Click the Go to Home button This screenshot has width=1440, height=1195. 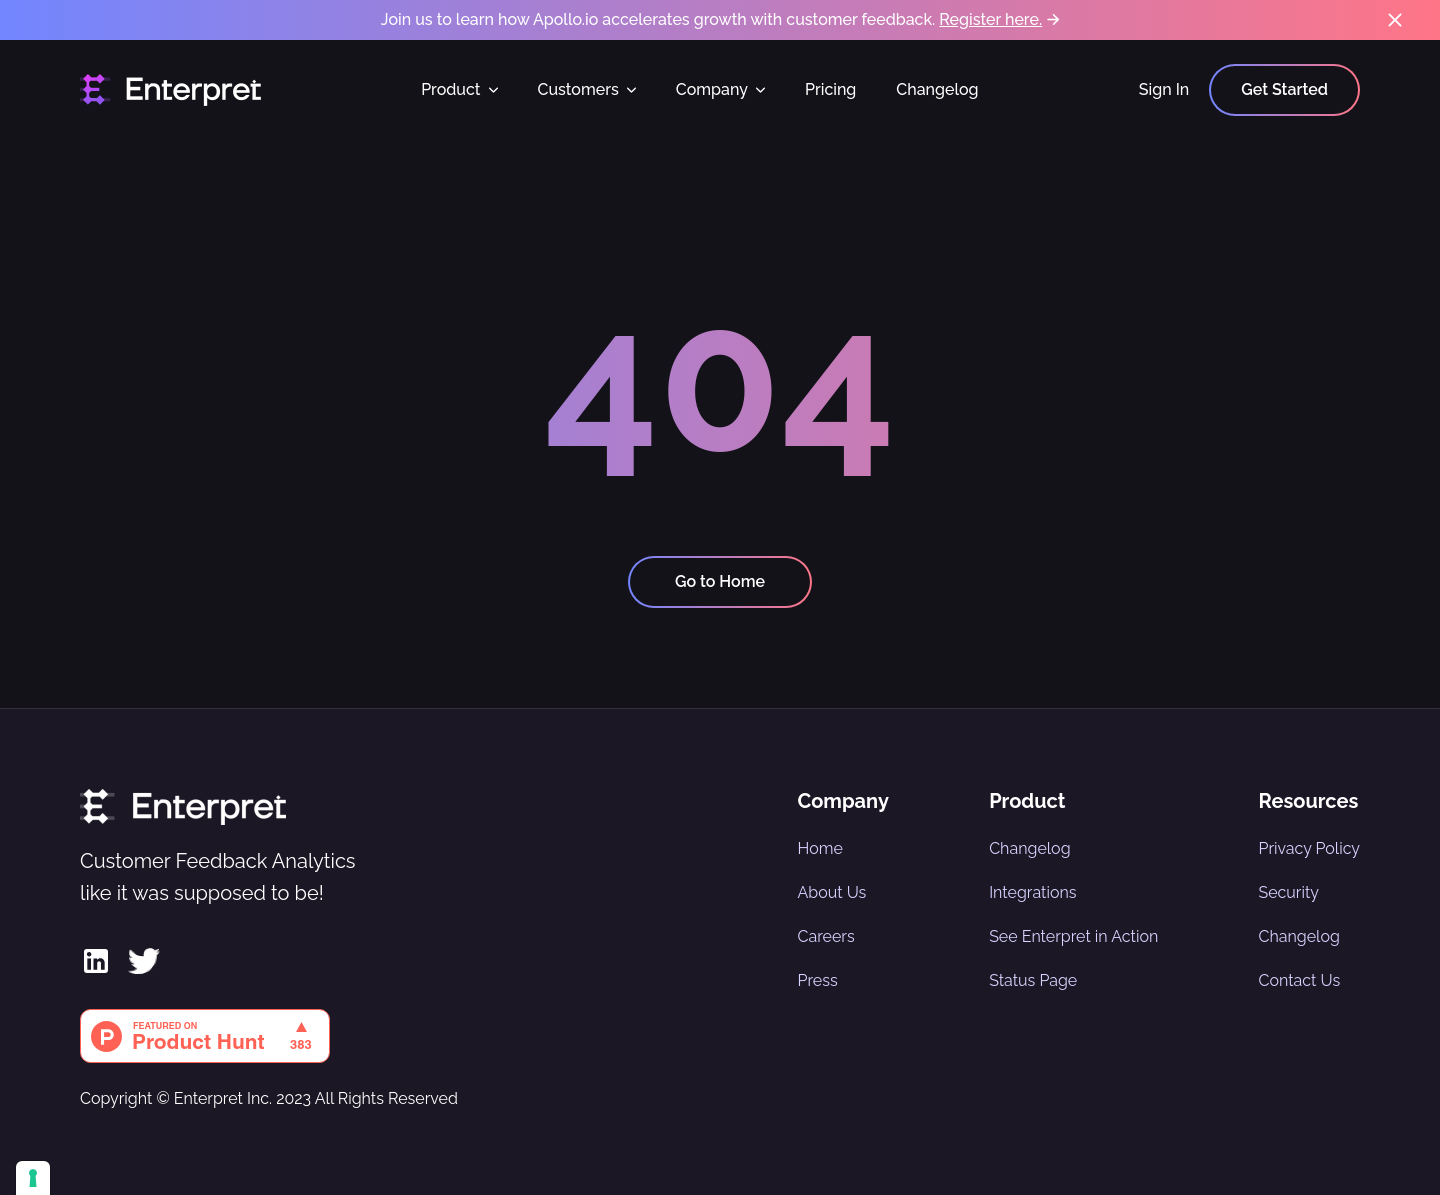720,582
